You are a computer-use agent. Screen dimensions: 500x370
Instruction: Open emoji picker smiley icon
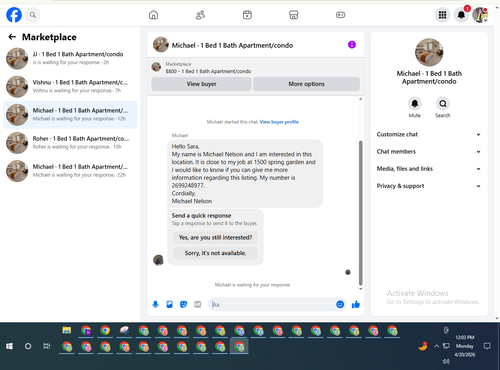(340, 304)
